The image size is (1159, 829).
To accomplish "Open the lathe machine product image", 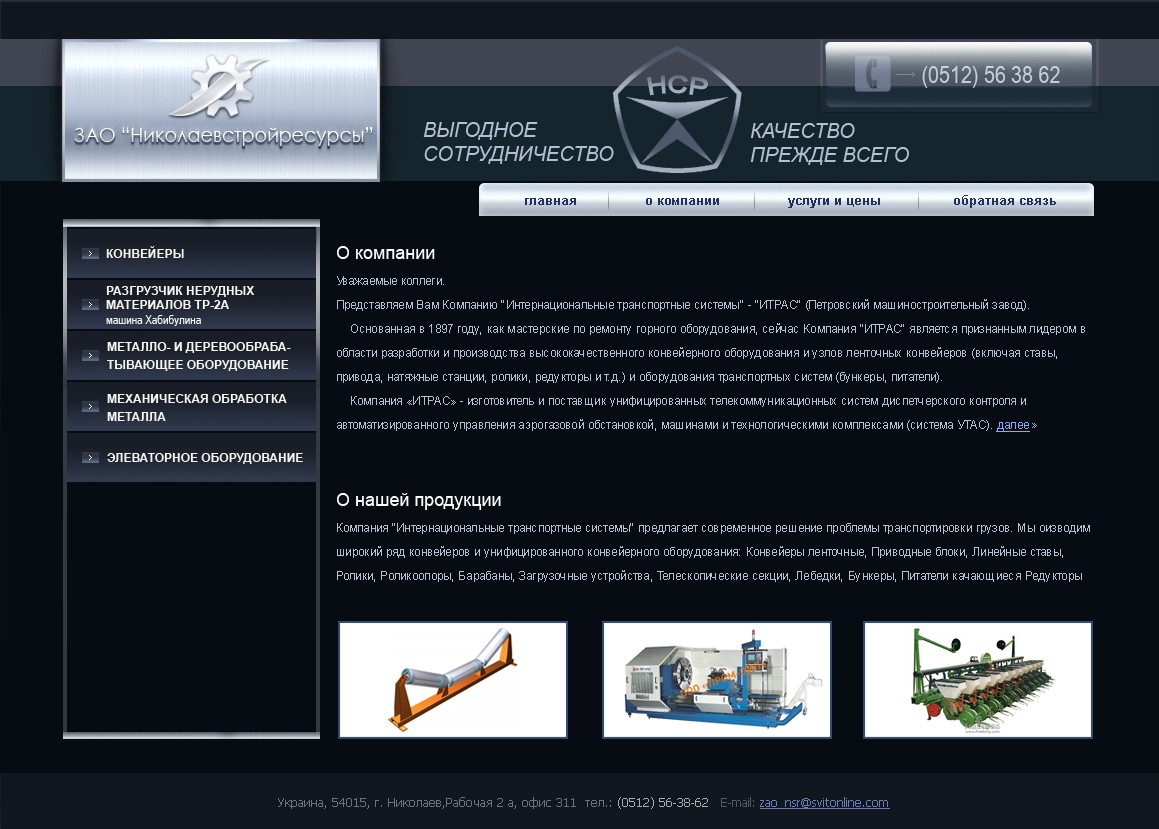I will [717, 680].
